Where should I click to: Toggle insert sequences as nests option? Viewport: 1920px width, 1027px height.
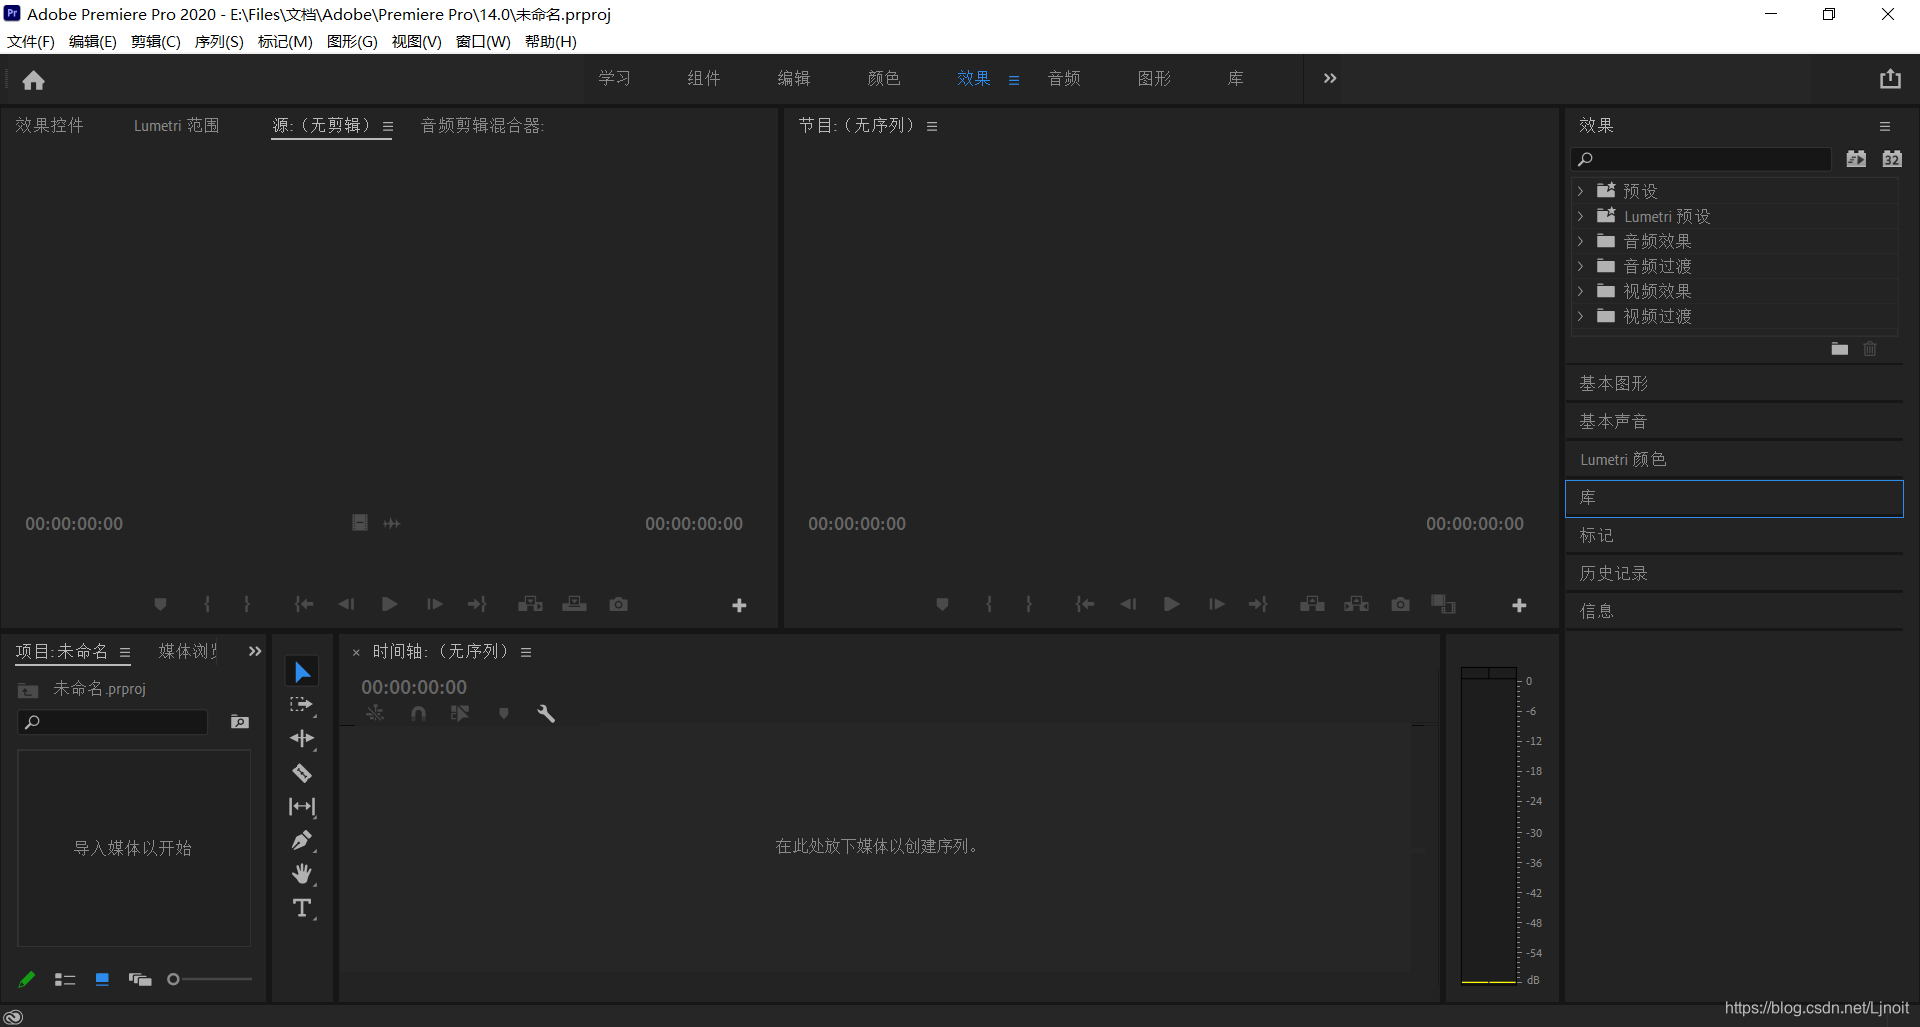click(375, 713)
